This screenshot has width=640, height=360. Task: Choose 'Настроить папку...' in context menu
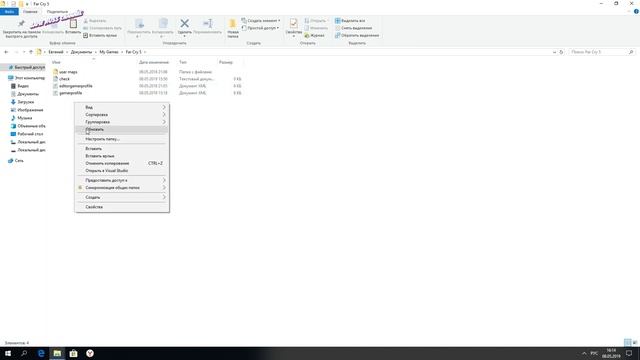point(122,139)
